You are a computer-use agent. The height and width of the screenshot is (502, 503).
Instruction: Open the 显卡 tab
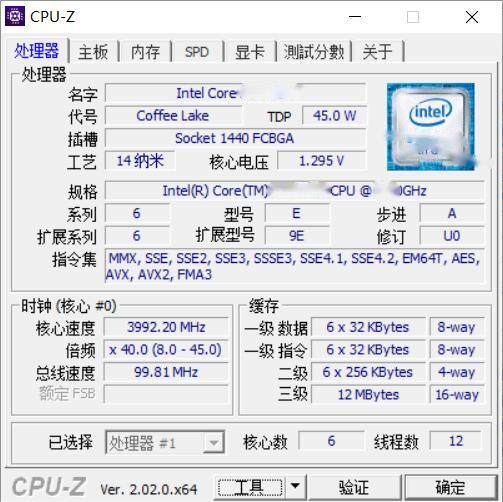coord(250,52)
